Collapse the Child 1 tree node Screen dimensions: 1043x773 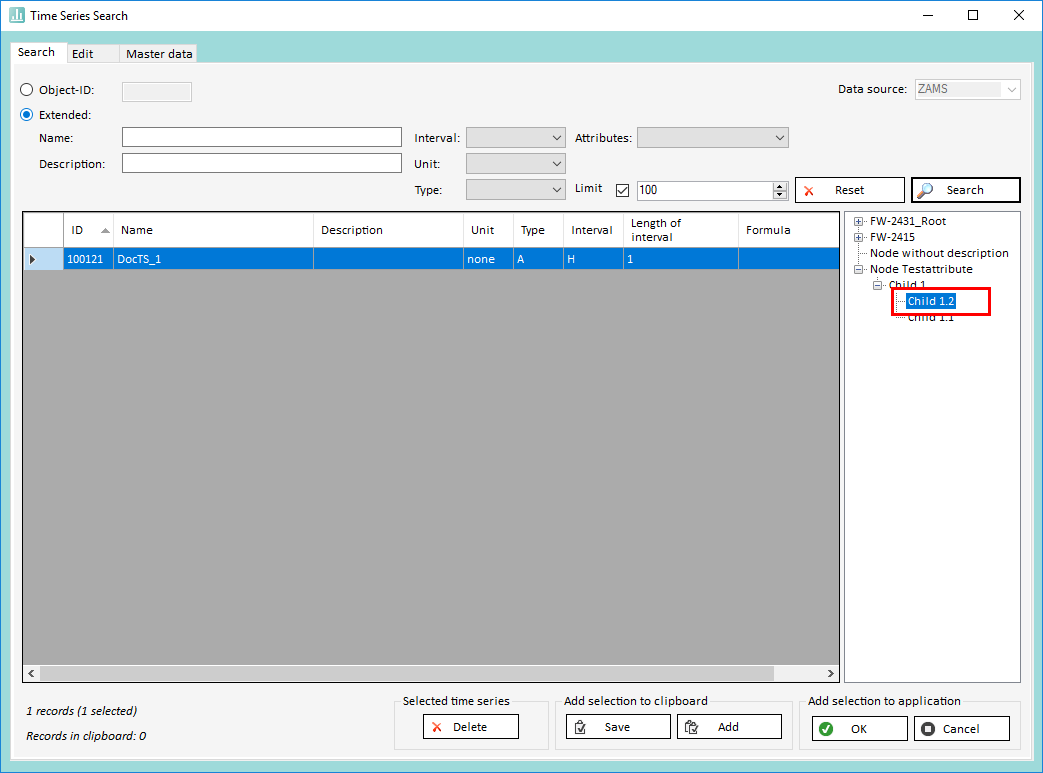[877, 285]
